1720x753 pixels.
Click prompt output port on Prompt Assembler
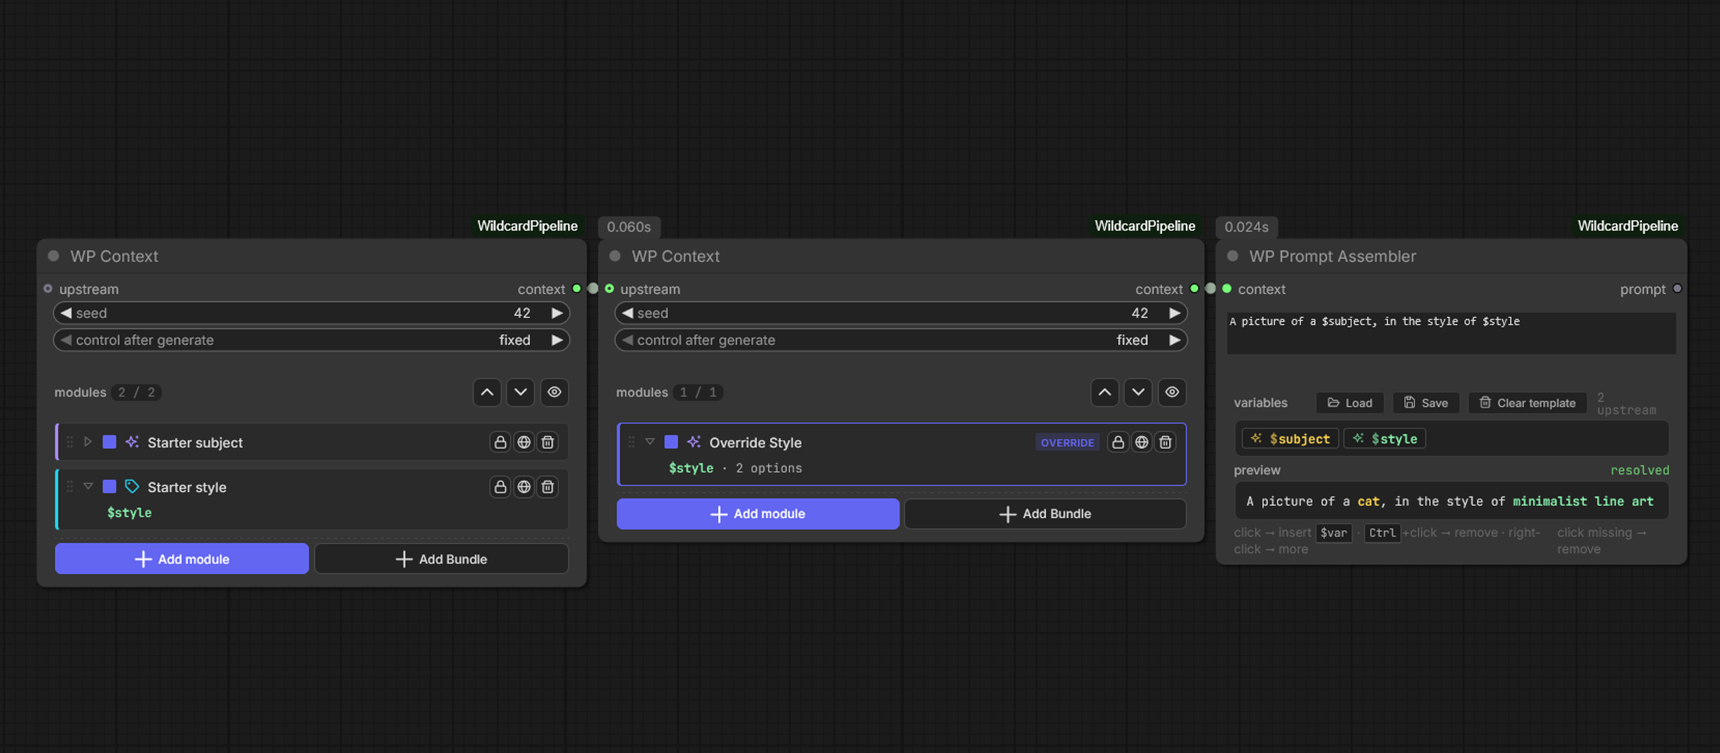(x=1677, y=289)
